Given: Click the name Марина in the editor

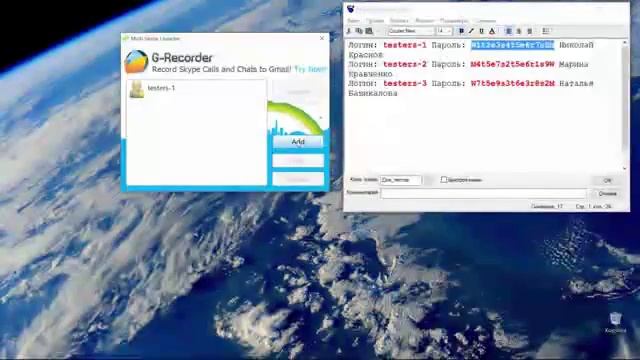Looking at the screenshot, I should pyautogui.click(x=573, y=64).
